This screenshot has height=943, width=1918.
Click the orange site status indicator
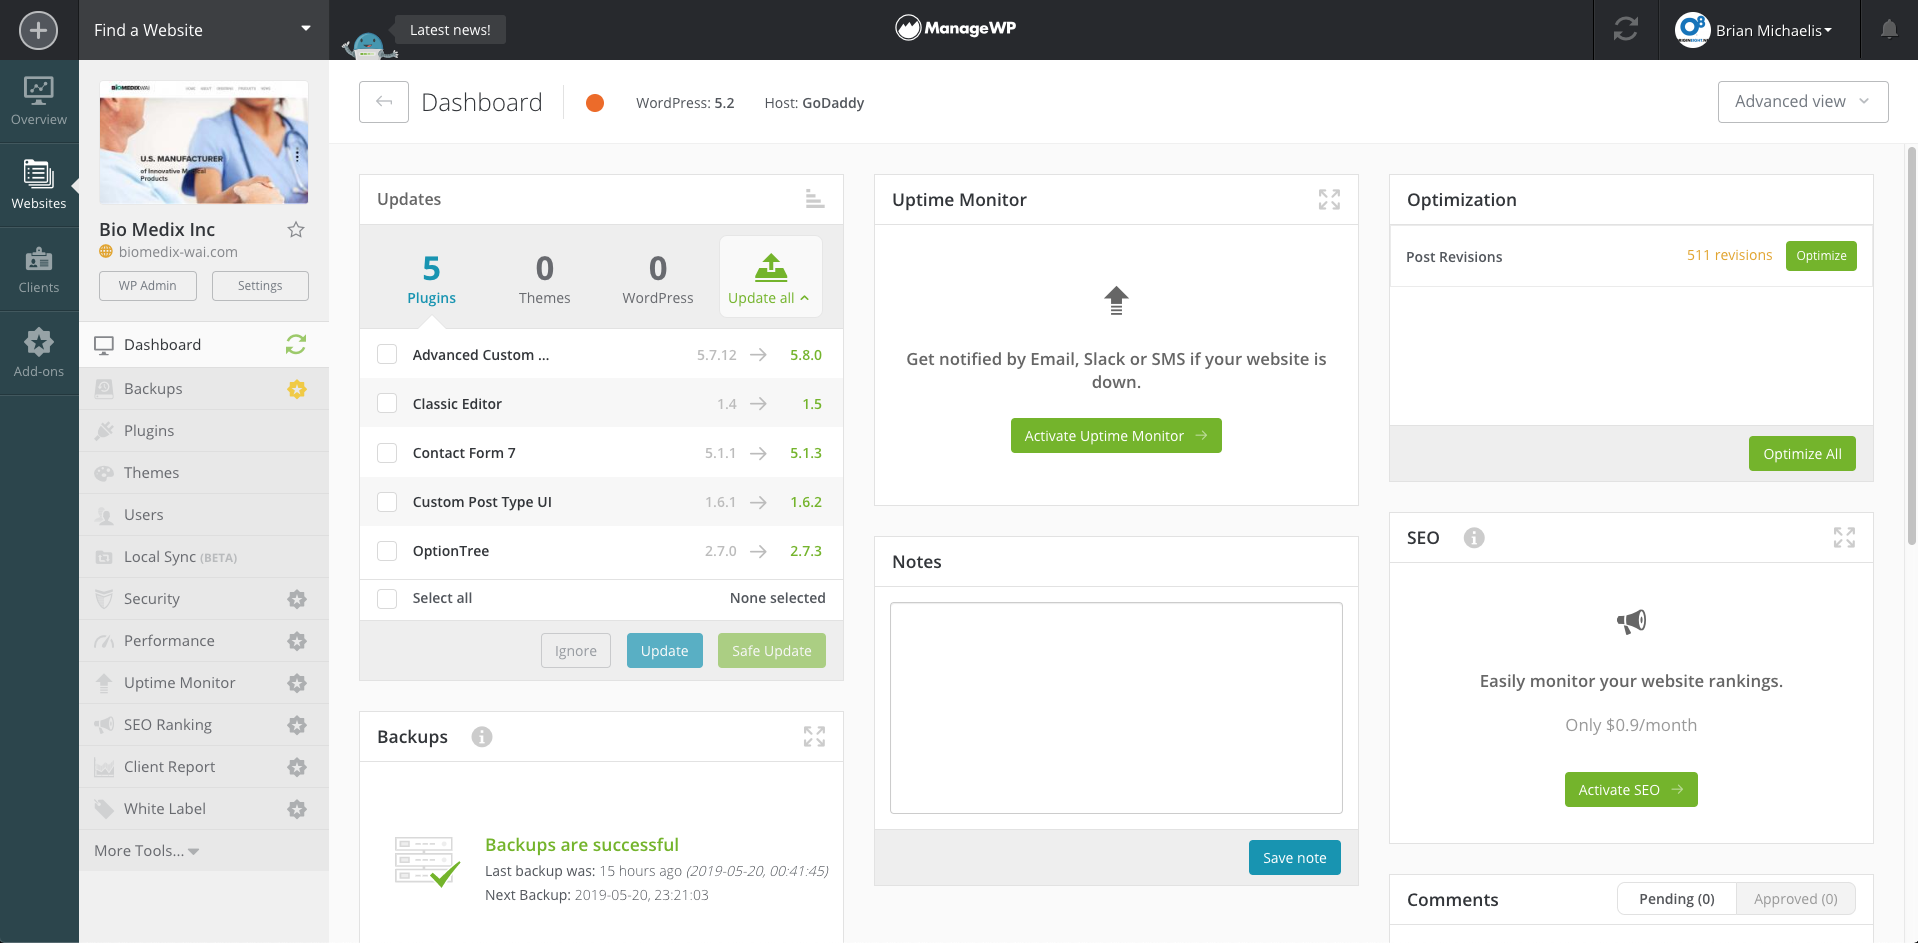[x=595, y=103]
